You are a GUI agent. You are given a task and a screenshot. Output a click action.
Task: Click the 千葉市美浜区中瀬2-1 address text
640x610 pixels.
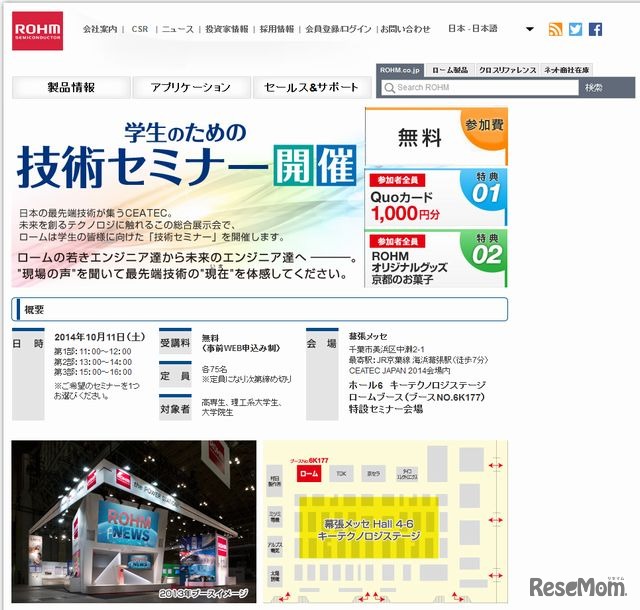pos(386,350)
